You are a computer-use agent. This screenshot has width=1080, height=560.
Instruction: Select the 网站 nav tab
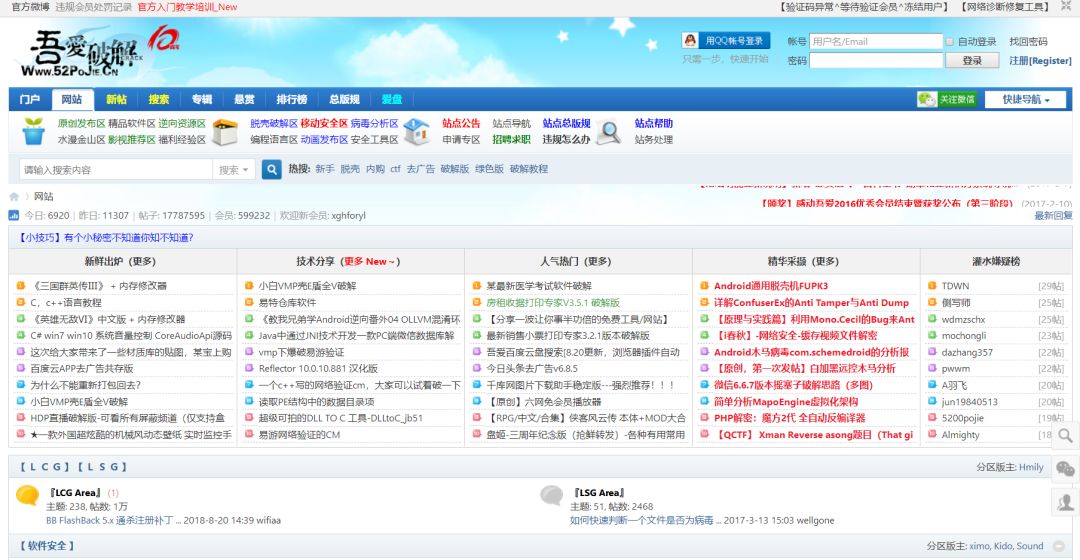[72, 99]
